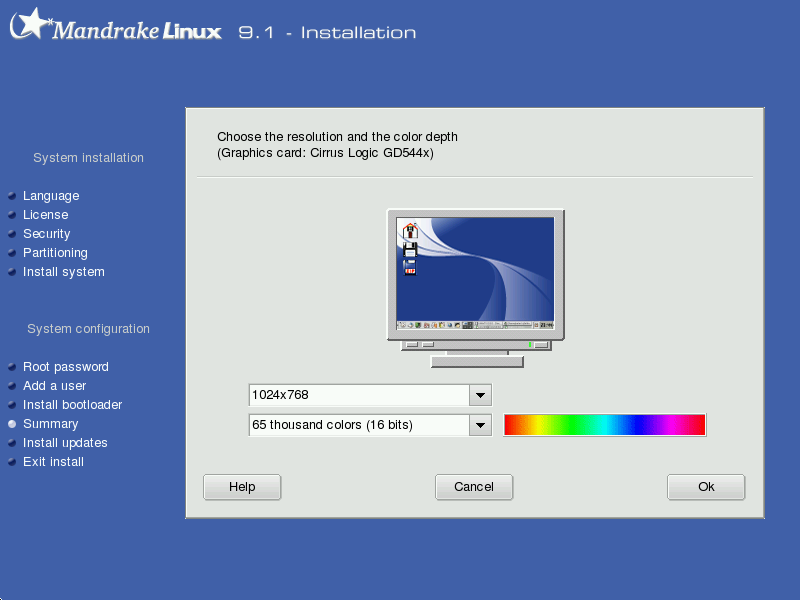Screen dimensions: 800x600
Task: Click the "Partitioning" step label
Action: pos(55,253)
